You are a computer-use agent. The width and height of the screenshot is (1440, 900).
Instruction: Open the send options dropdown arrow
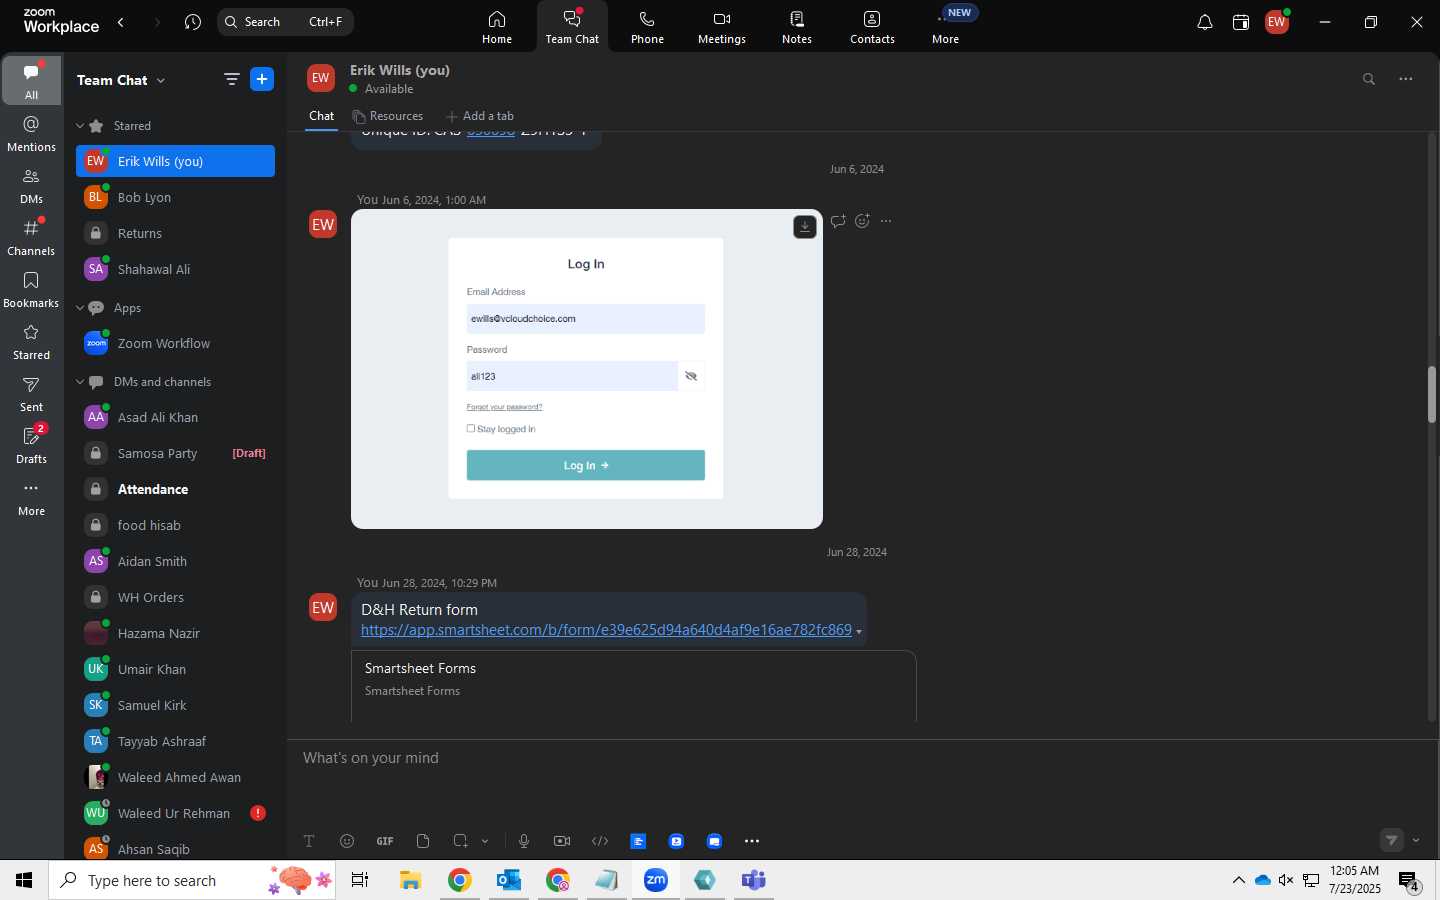pos(1416,840)
